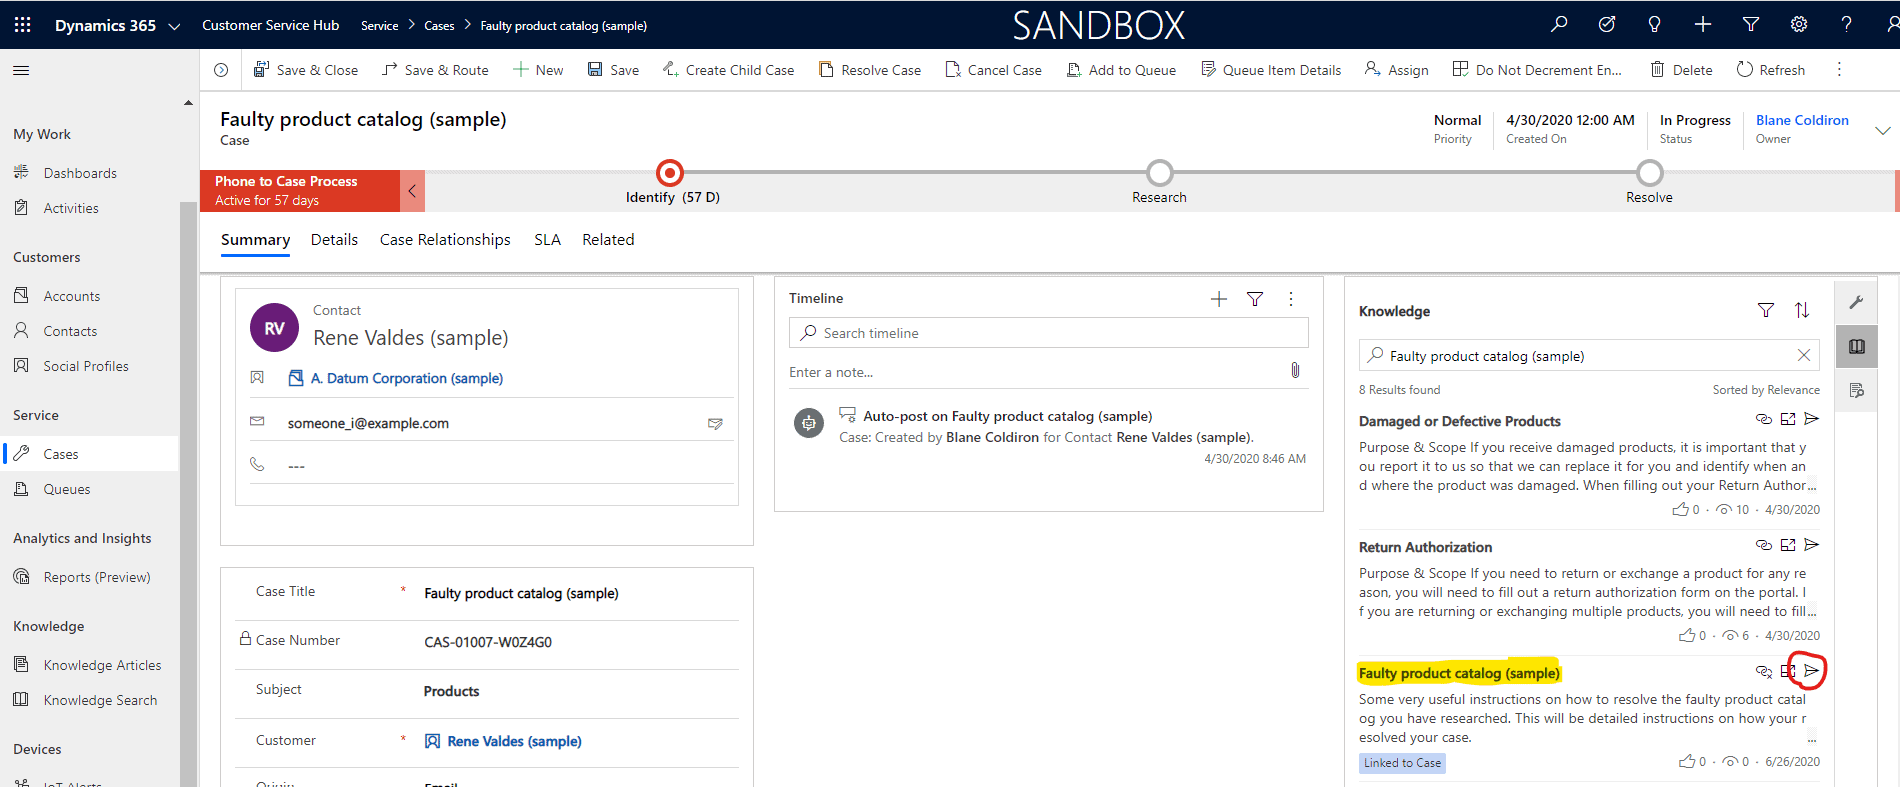The image size is (1900, 787).
Task: Open the settings gear icon
Action: (1799, 24)
